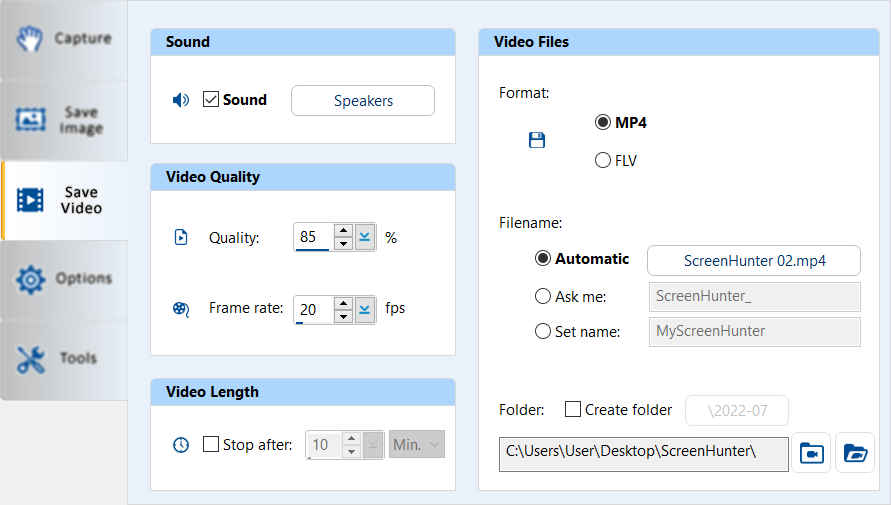891x505 pixels.
Task: Increase Stop after value with up arrow
Action: (352, 439)
